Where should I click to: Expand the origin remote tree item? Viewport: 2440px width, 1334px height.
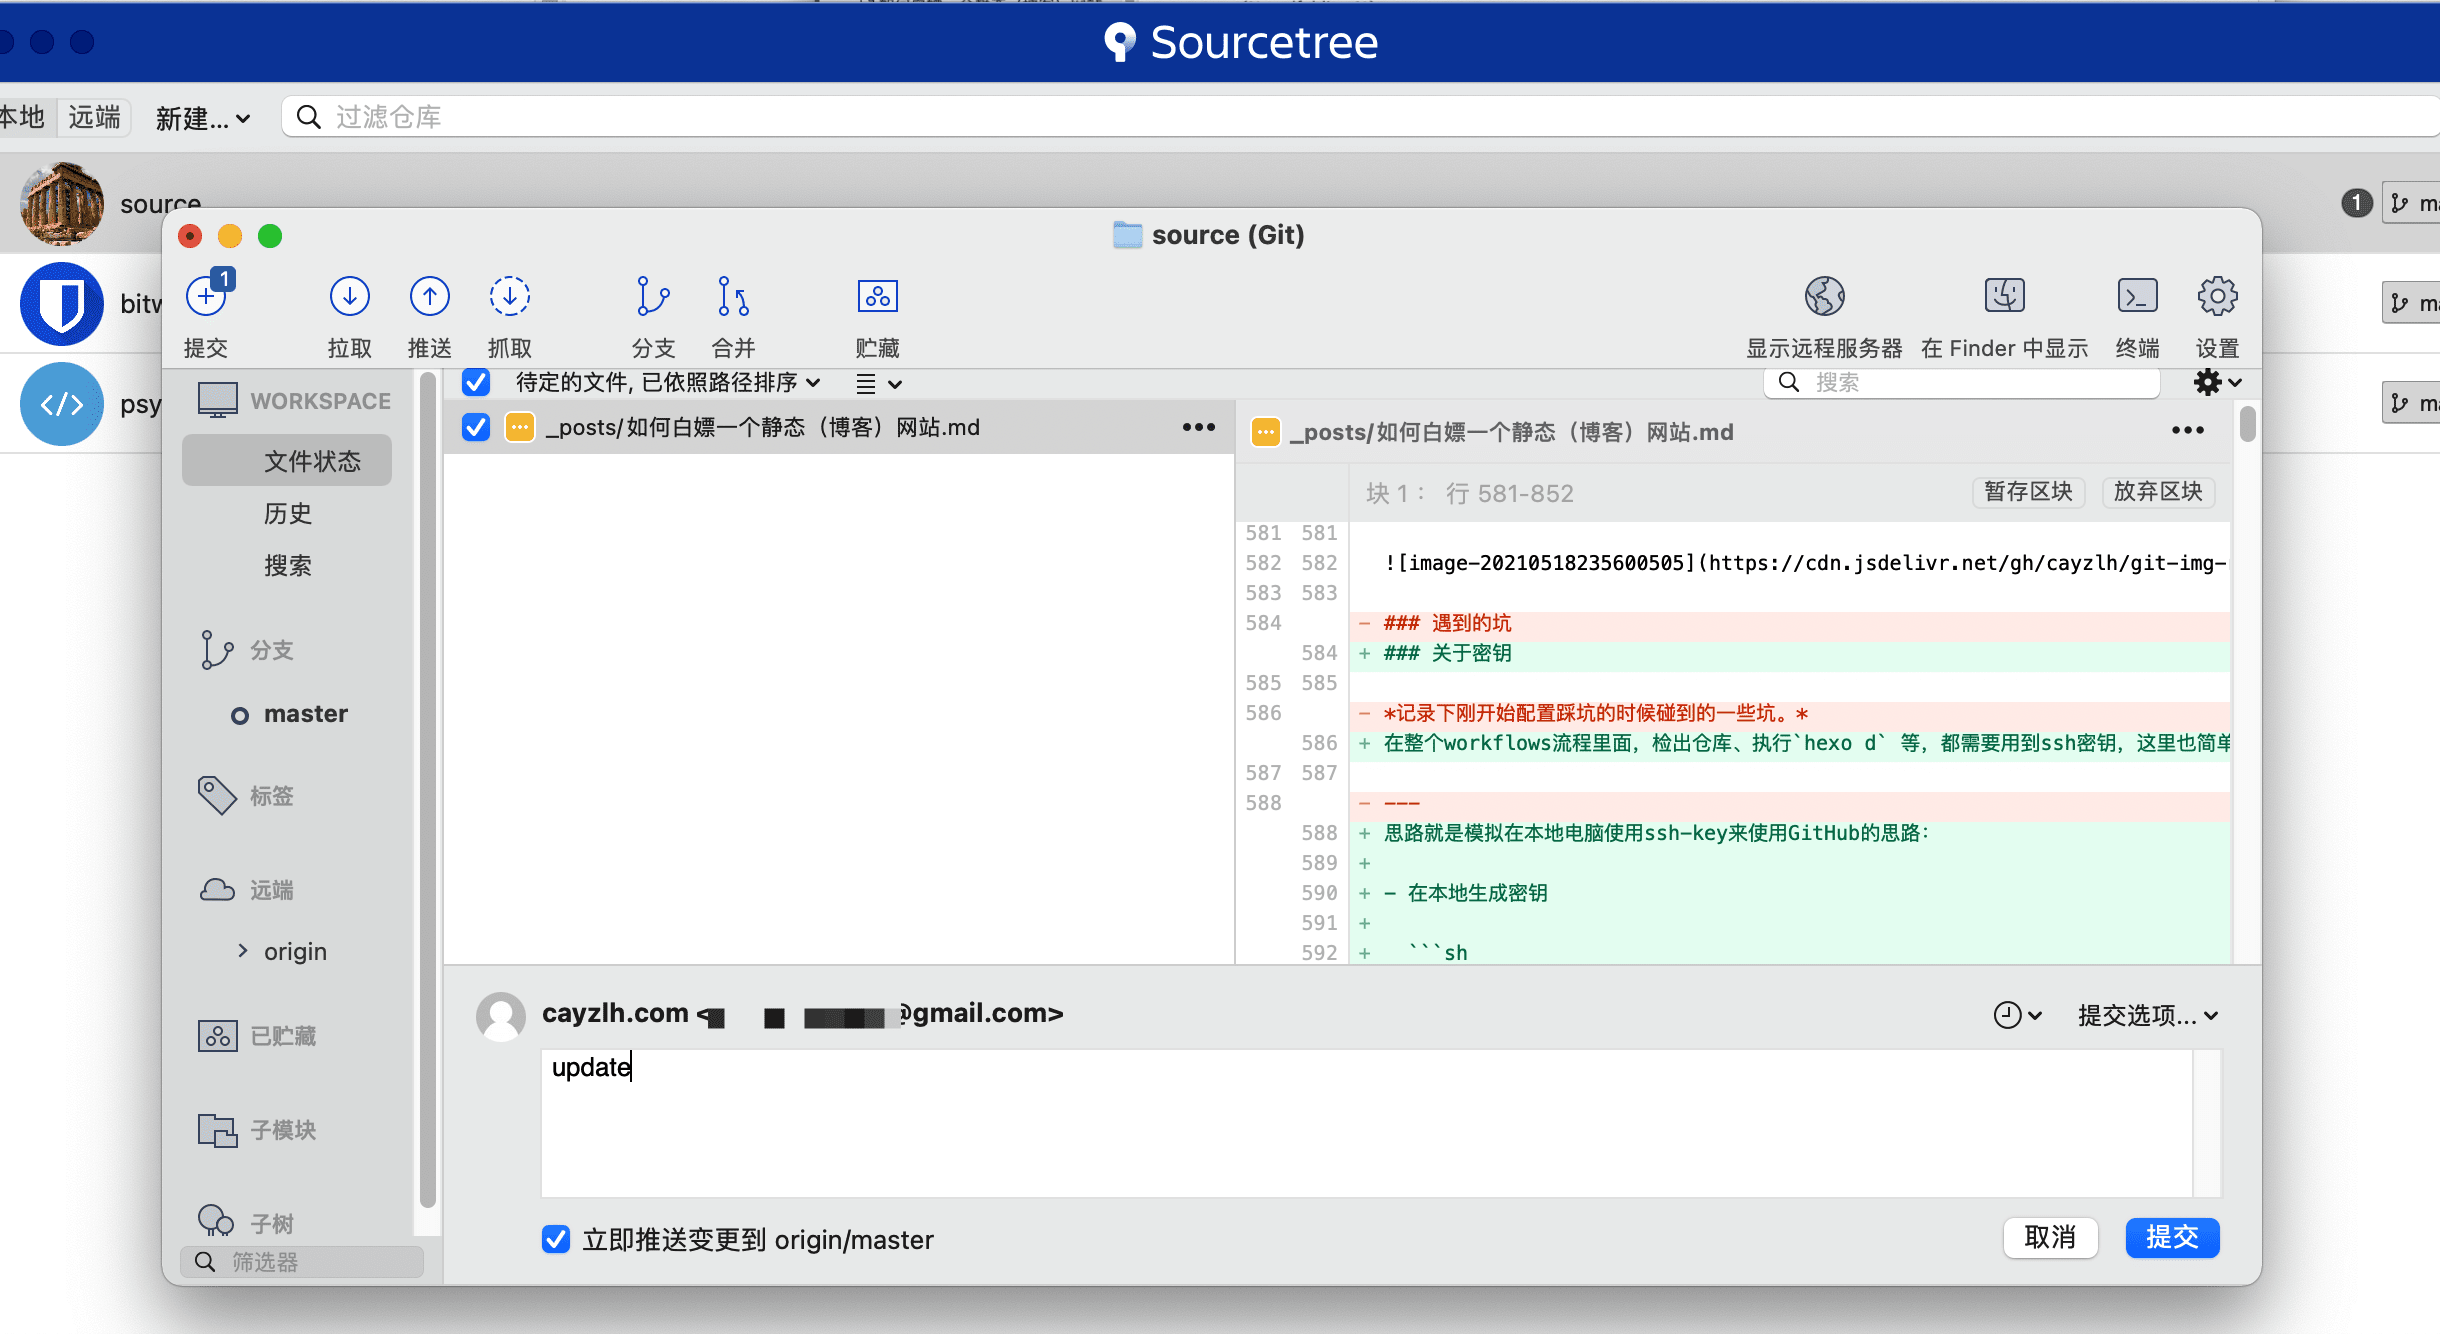click(x=242, y=951)
